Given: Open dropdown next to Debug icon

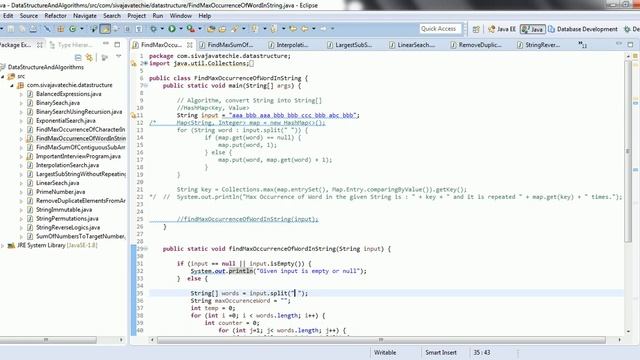Looking at the screenshot, I should (x=162, y=29).
